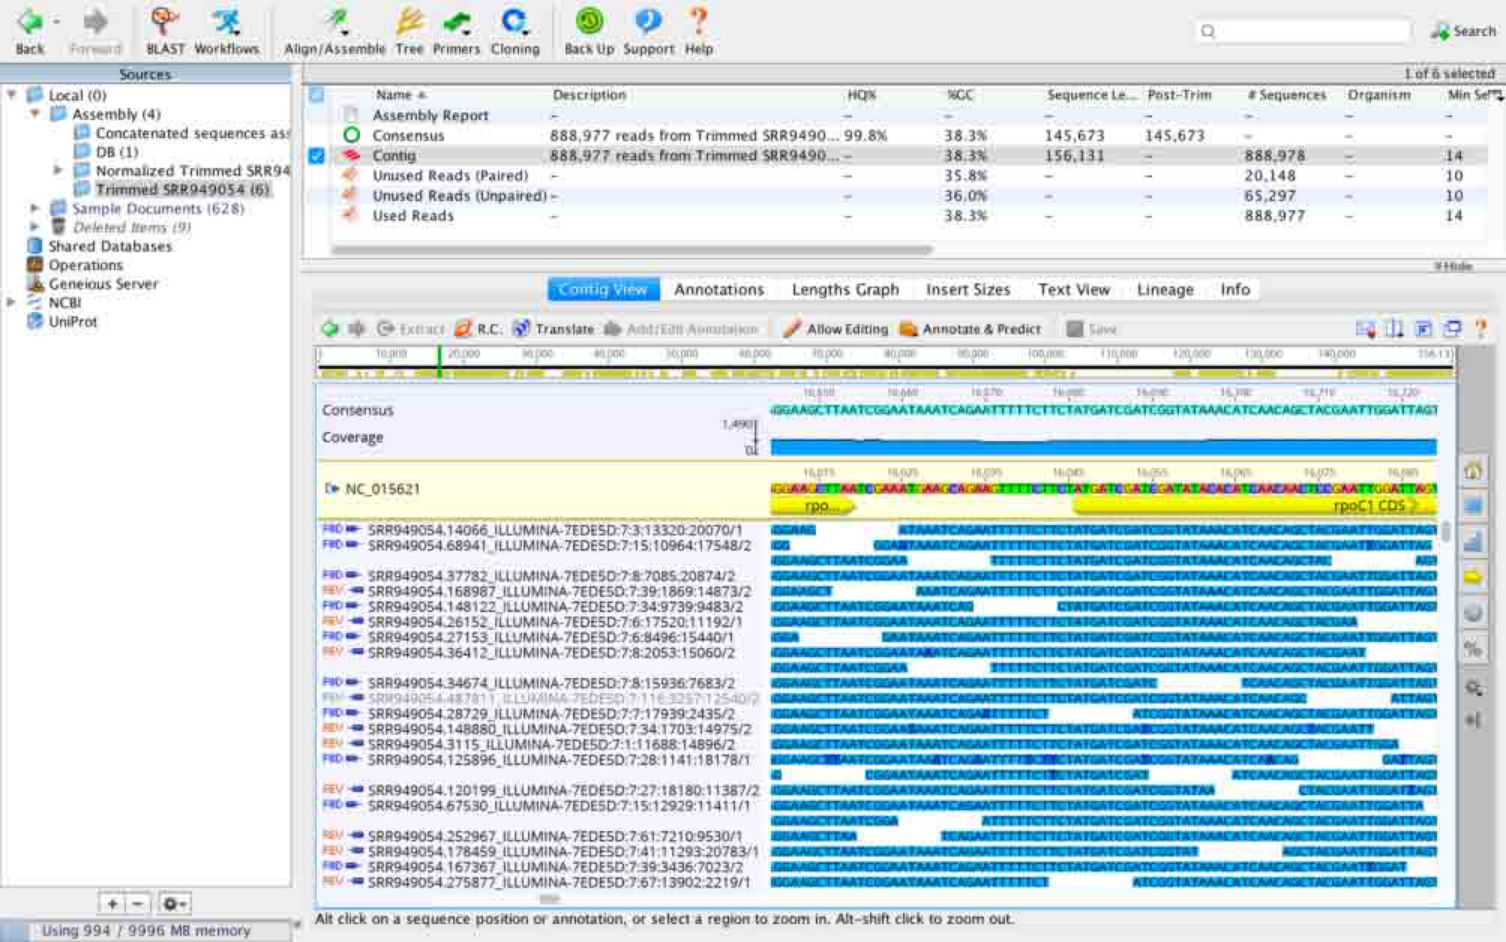Collapse the Local folder tree
This screenshot has height=942, width=1506.
tap(12, 95)
